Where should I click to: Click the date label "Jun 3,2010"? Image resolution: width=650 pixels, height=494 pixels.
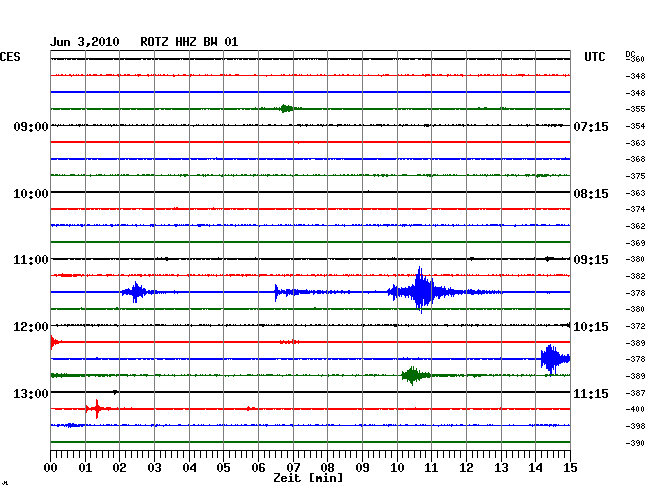(85, 42)
